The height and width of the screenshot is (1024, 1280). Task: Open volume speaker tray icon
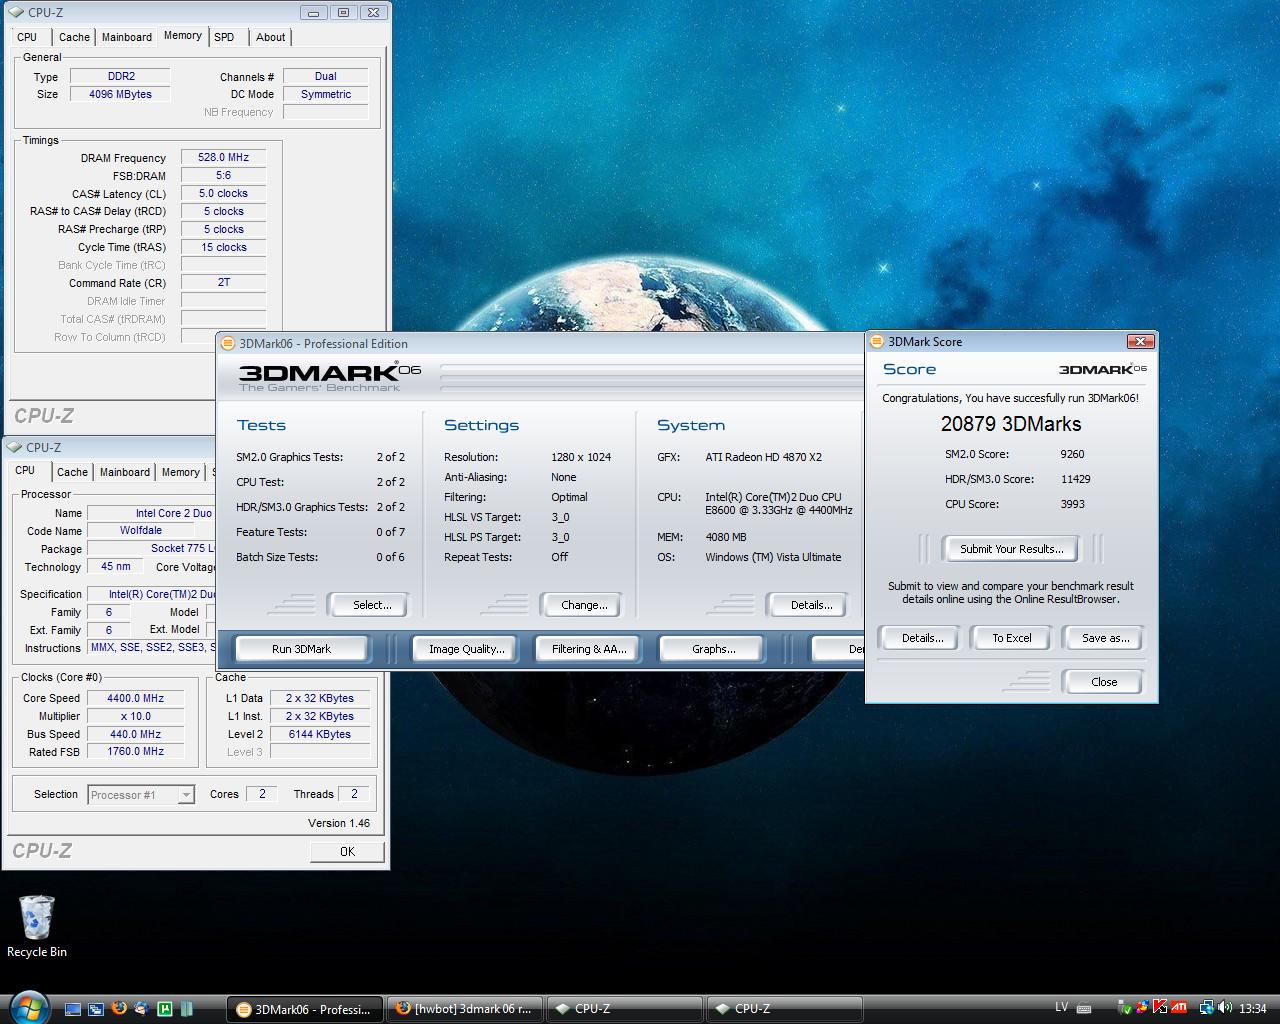pyautogui.click(x=1225, y=1008)
